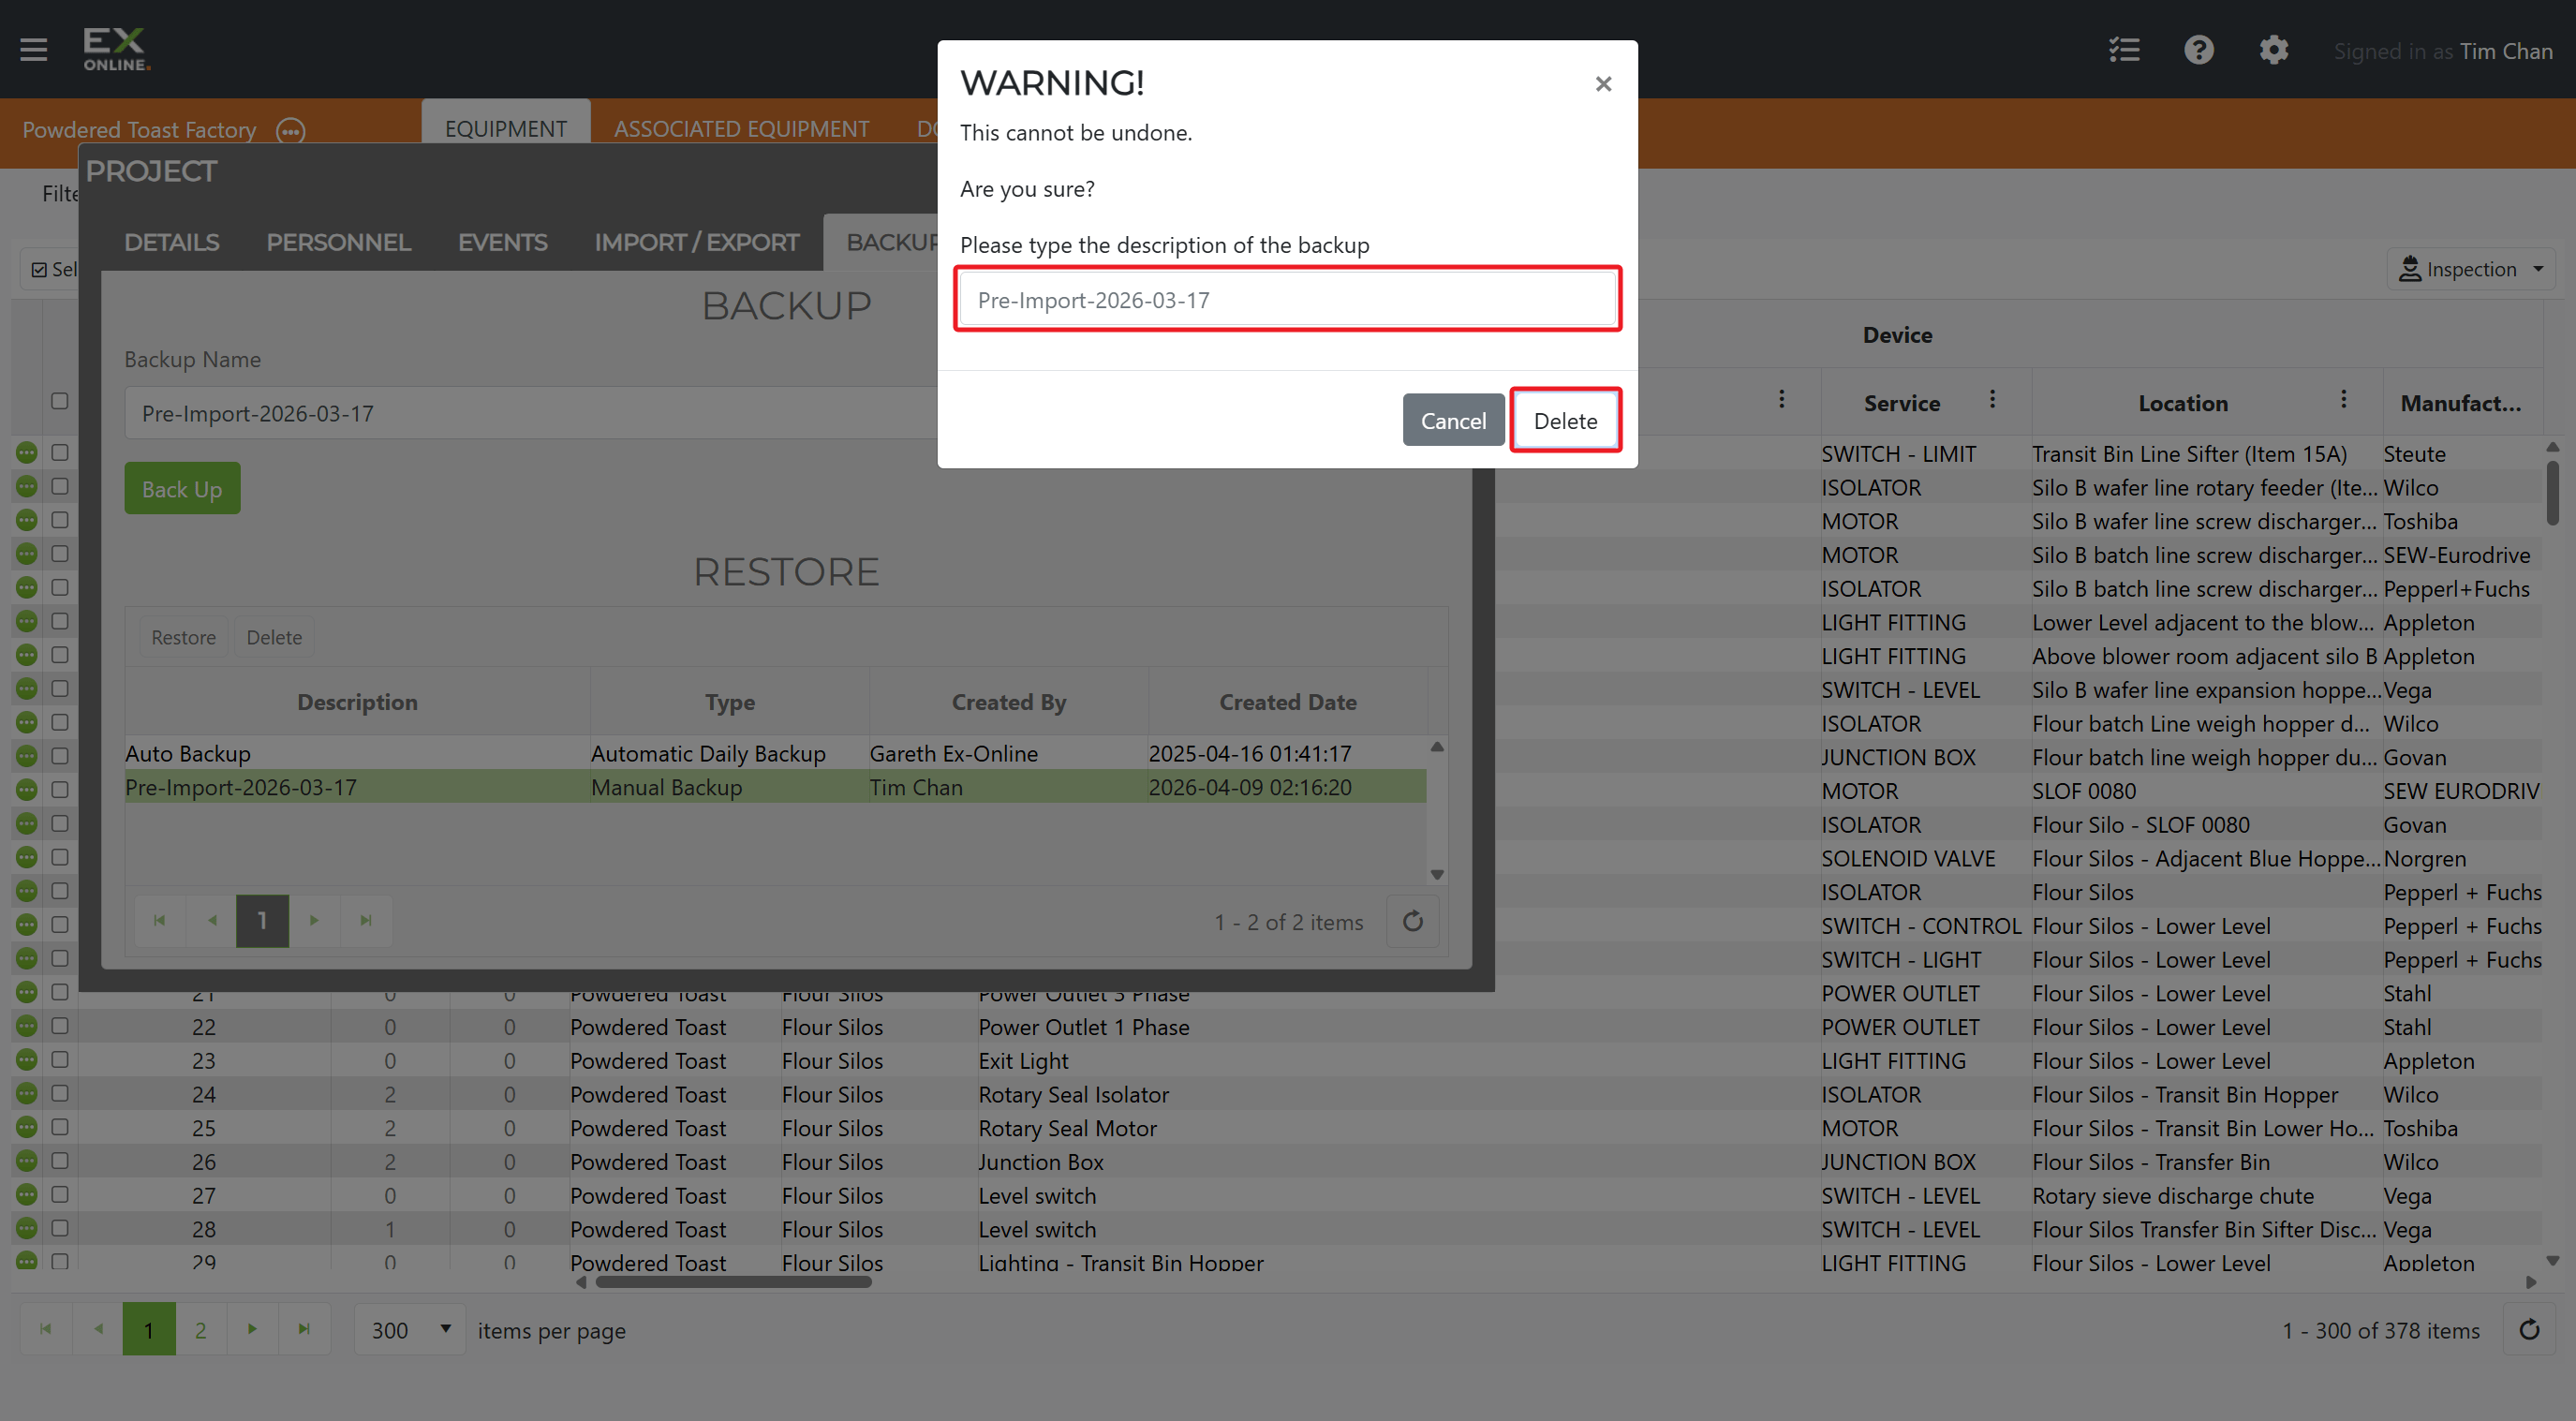Tick checkbox for row 22
2576x1421 pixels.
click(60, 1026)
